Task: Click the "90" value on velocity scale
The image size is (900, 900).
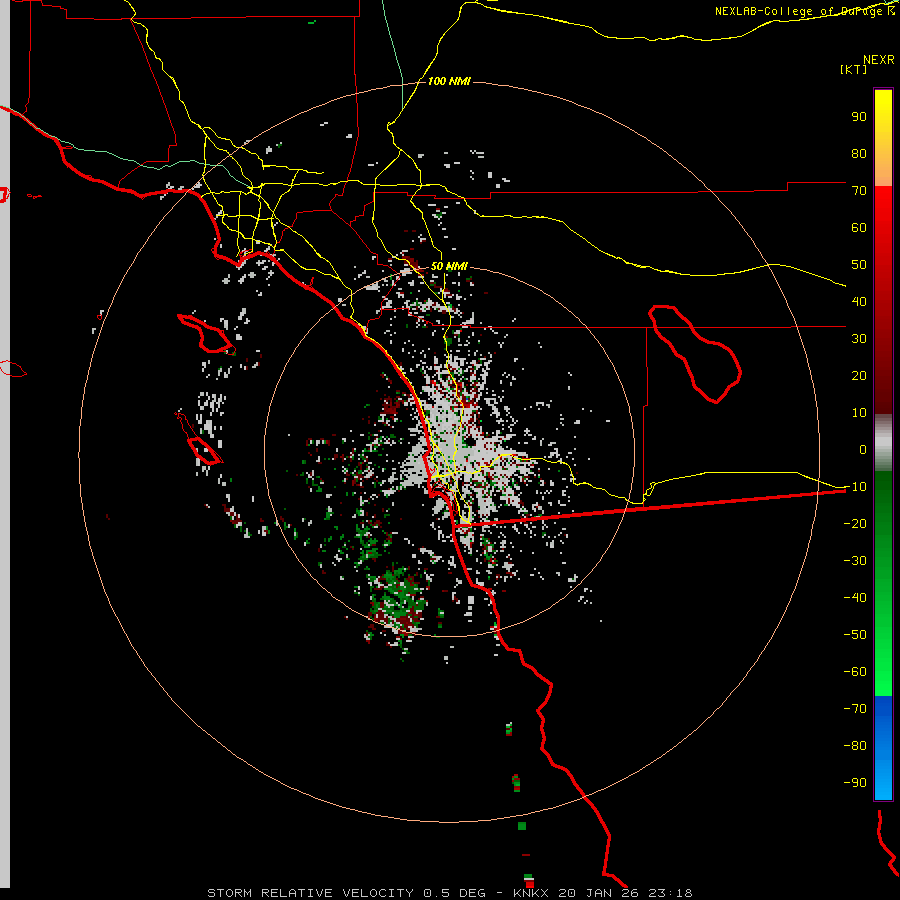Action: [859, 117]
